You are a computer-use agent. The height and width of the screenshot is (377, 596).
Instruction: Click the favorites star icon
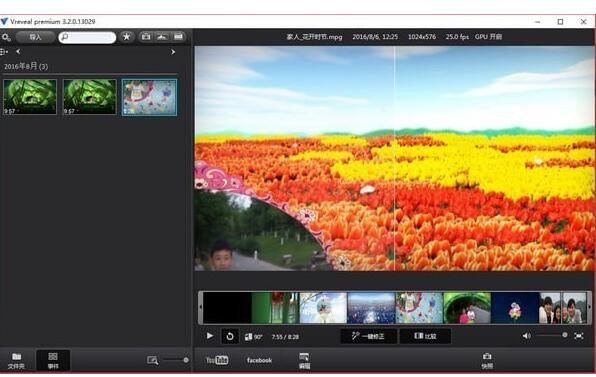[127, 36]
